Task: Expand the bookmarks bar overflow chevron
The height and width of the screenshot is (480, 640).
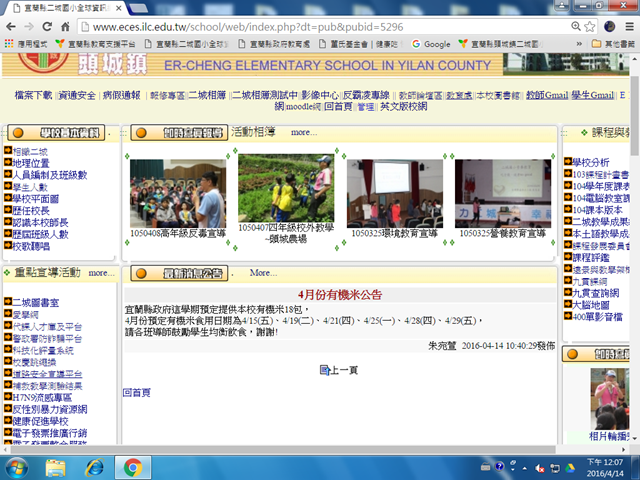Action: (x=579, y=44)
